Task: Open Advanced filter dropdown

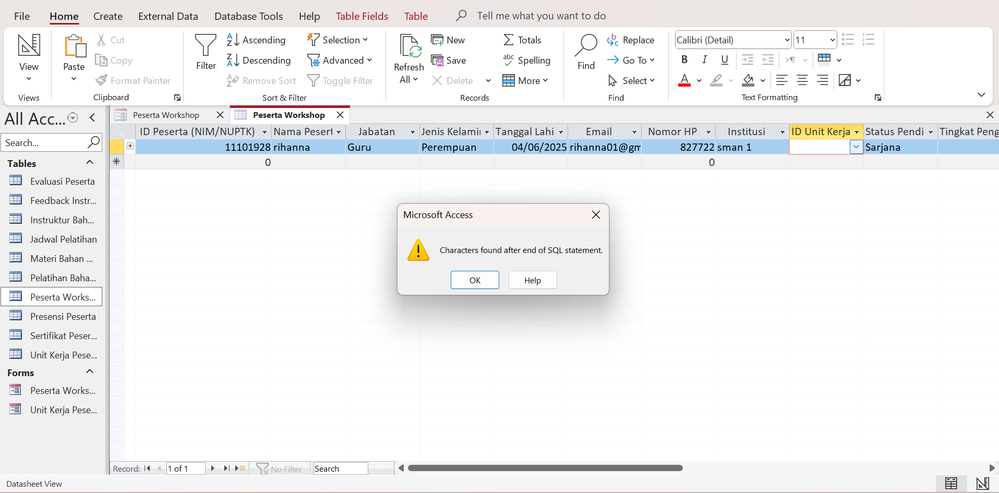Action: pos(340,61)
